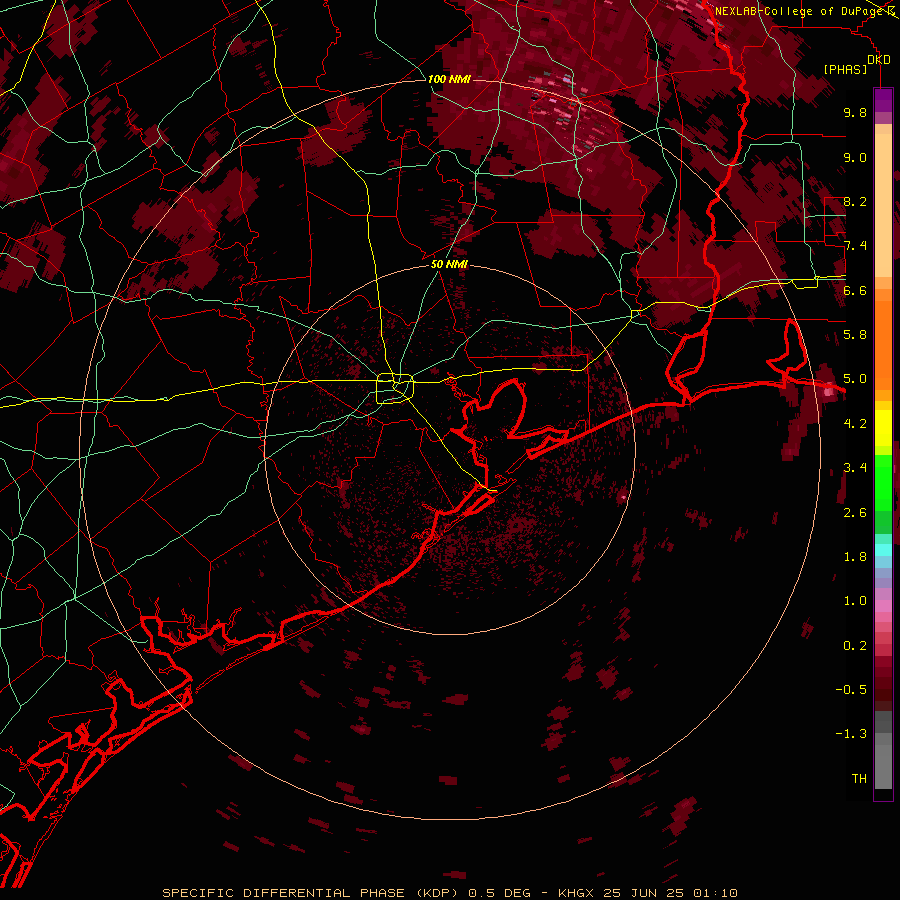
Task: Click the 1.0 scale value
Action: [x=855, y=601]
